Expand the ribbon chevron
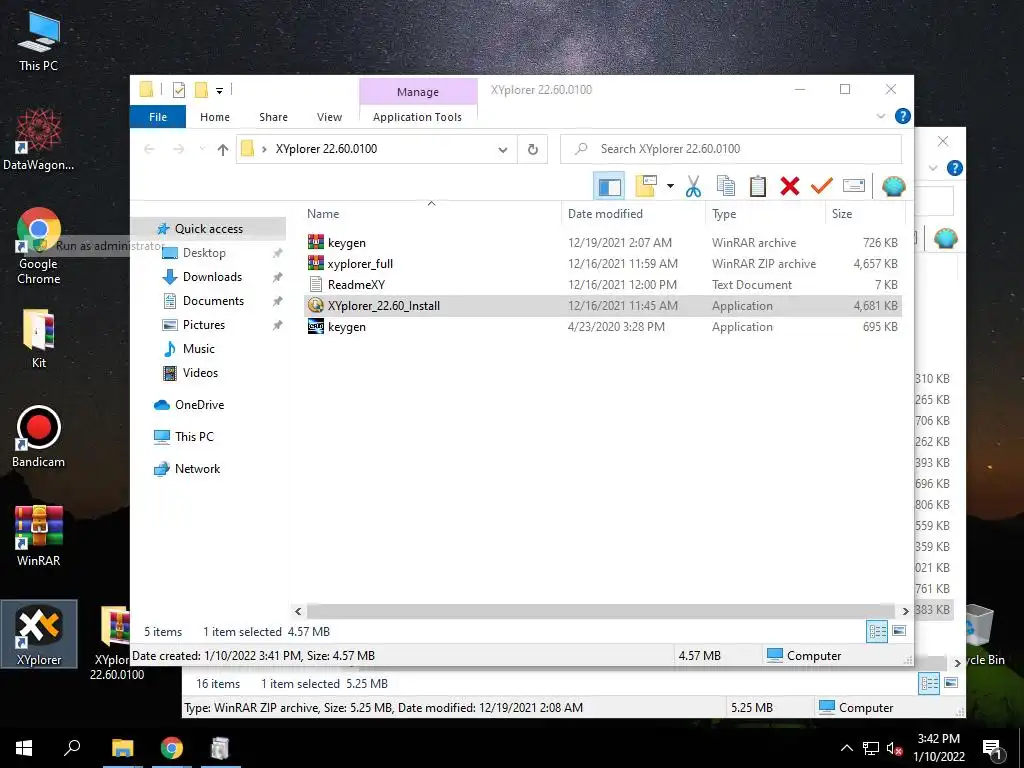Viewport: 1024px width, 768px height. coord(880,116)
